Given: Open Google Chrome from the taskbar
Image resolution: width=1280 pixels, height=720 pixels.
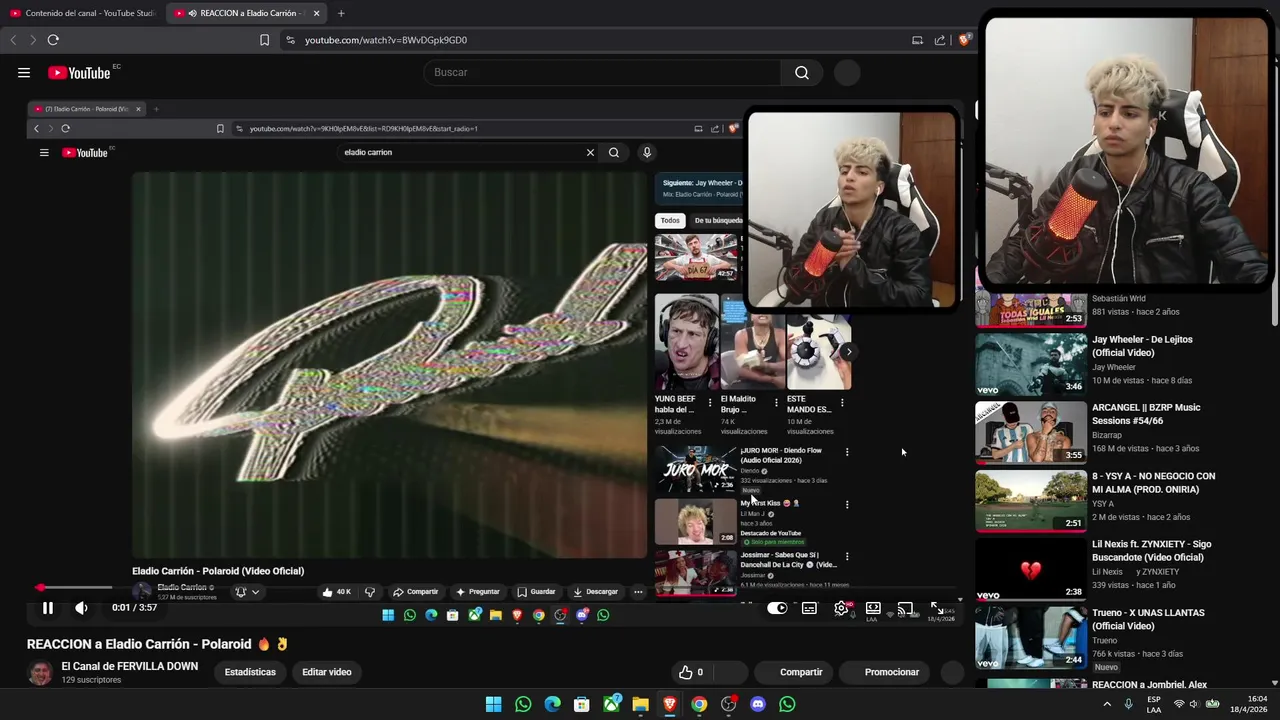Looking at the screenshot, I should click(x=699, y=704).
